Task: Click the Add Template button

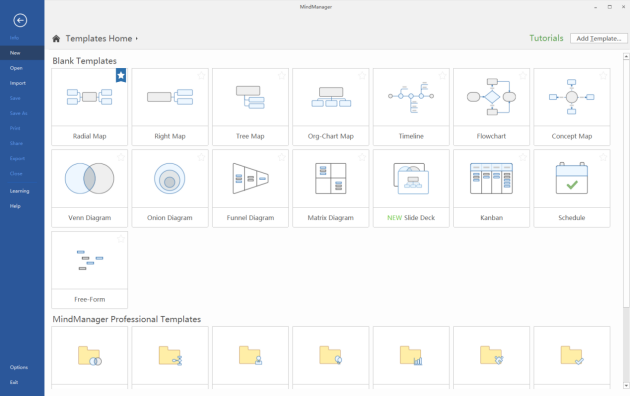Action: click(599, 39)
